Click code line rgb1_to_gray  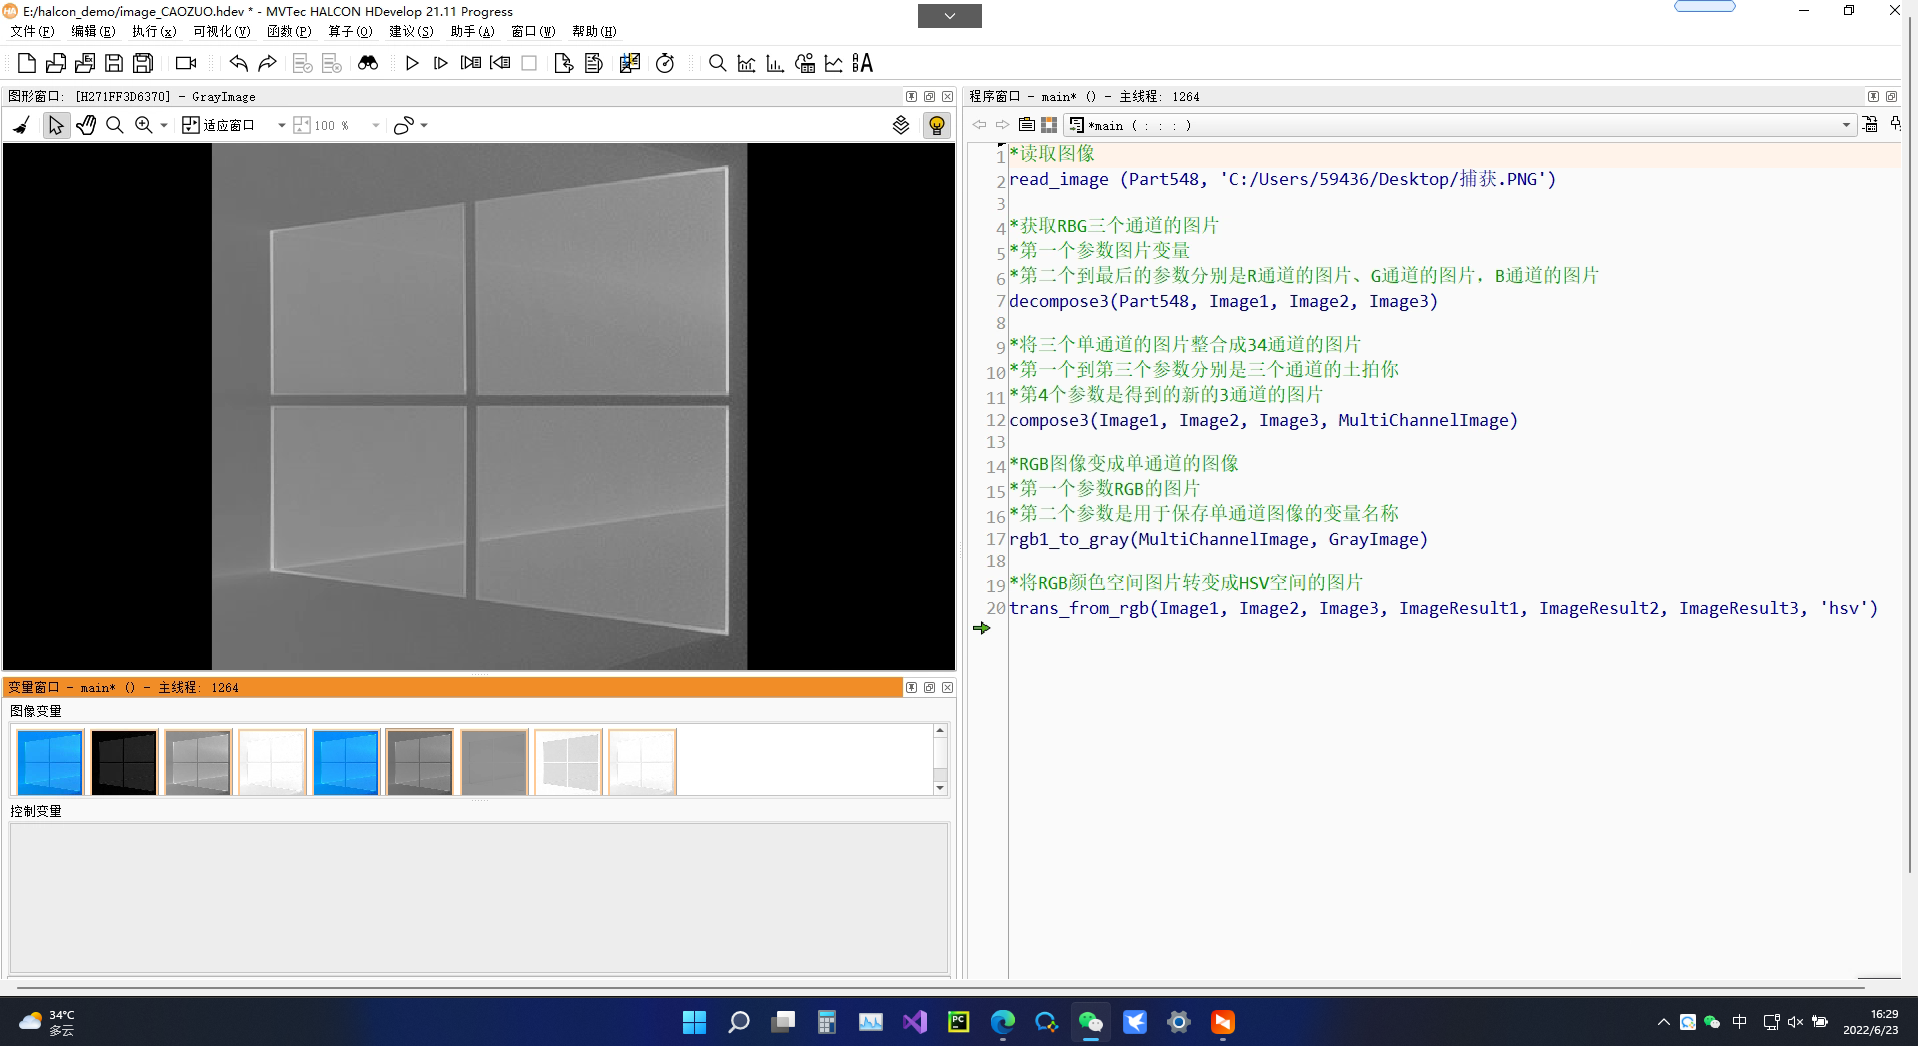pos(1218,539)
